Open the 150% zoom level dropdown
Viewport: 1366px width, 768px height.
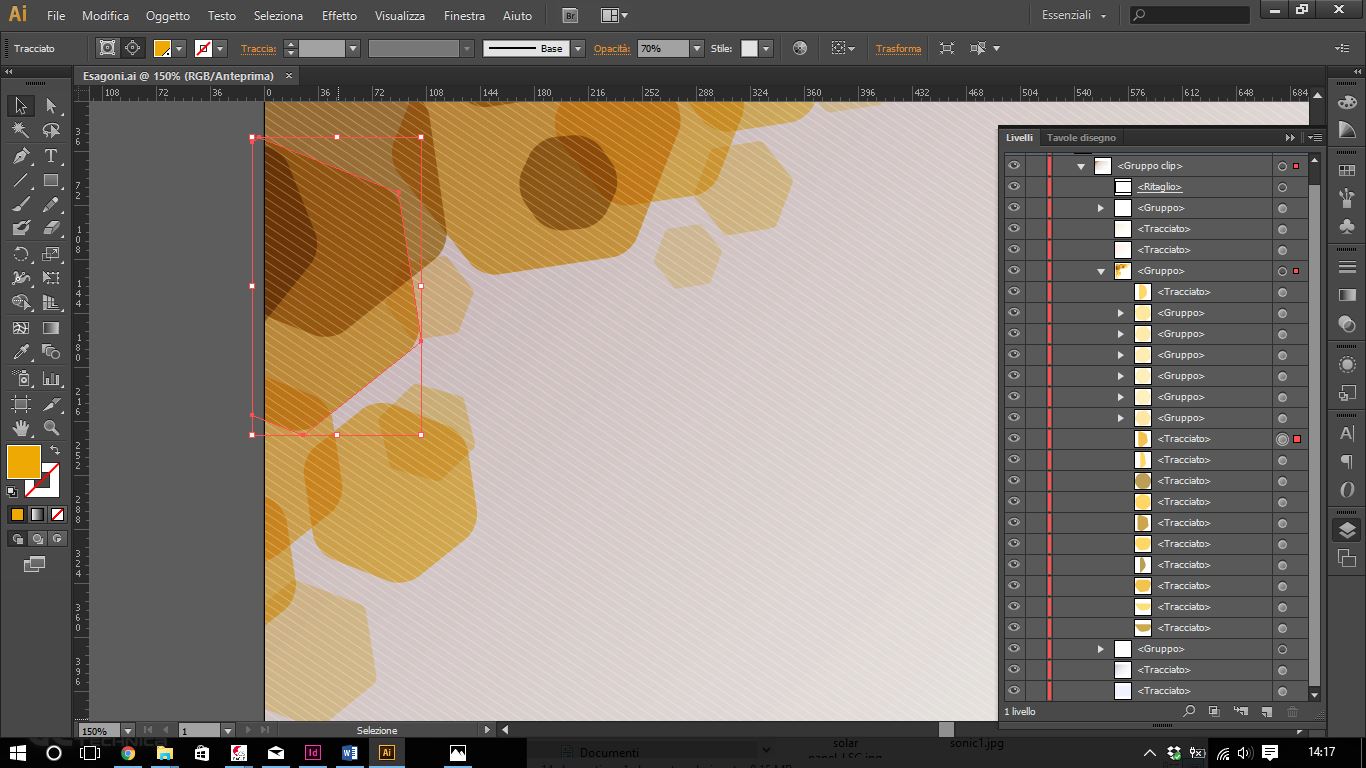[127, 731]
